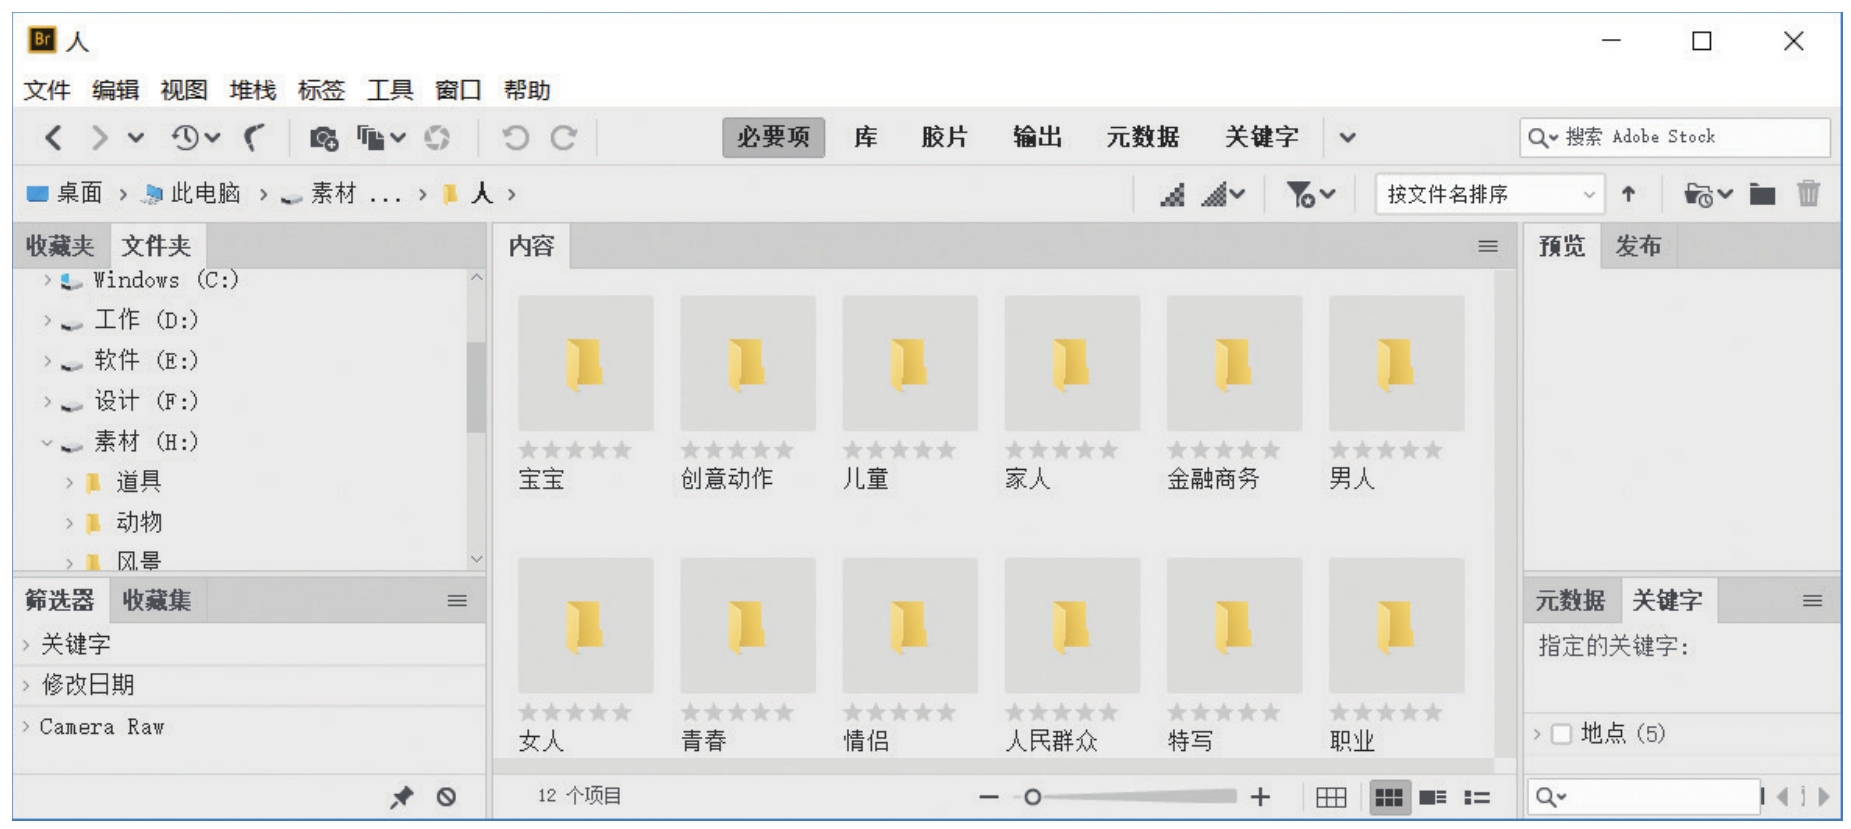Screen dimensions: 1851x829
Task: Expand the 工作 (D:) drive node
Action: tap(47, 320)
